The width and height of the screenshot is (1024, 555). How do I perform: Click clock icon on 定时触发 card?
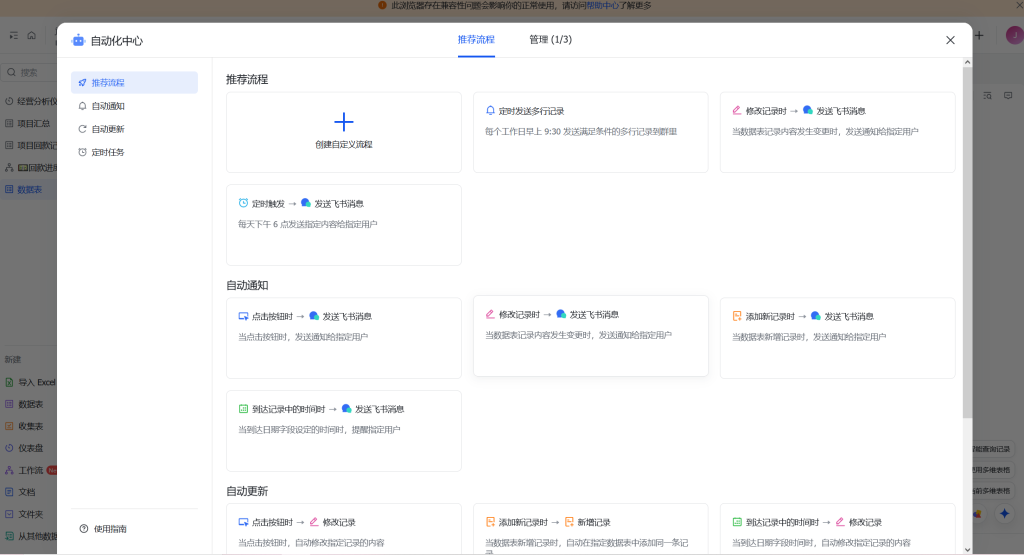(243, 203)
